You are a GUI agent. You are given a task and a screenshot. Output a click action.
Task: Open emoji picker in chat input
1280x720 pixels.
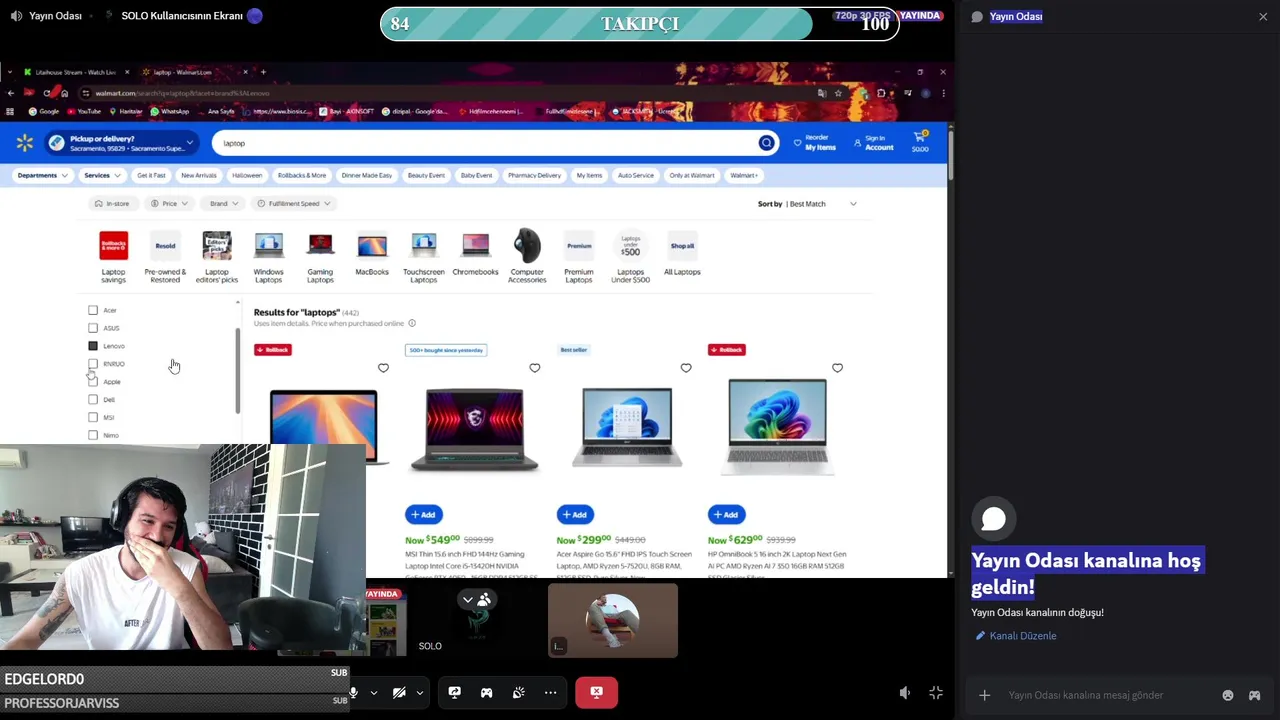click(x=1228, y=695)
